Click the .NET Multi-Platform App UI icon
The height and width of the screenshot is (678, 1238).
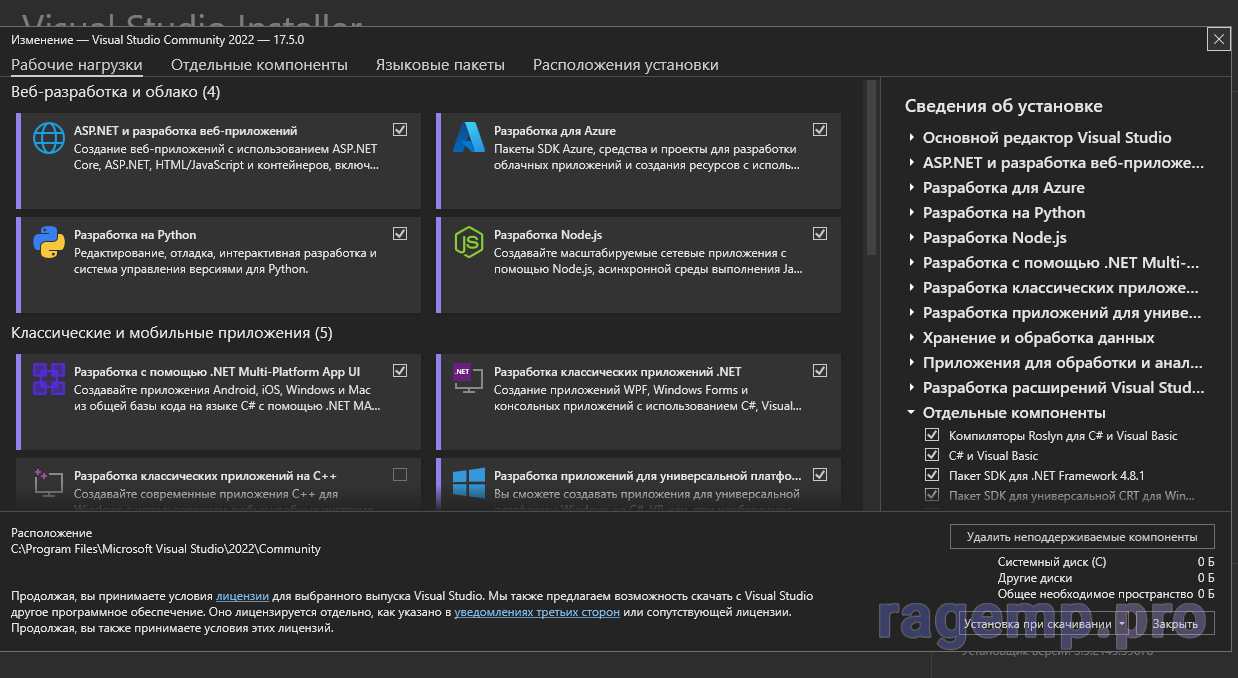click(49, 379)
